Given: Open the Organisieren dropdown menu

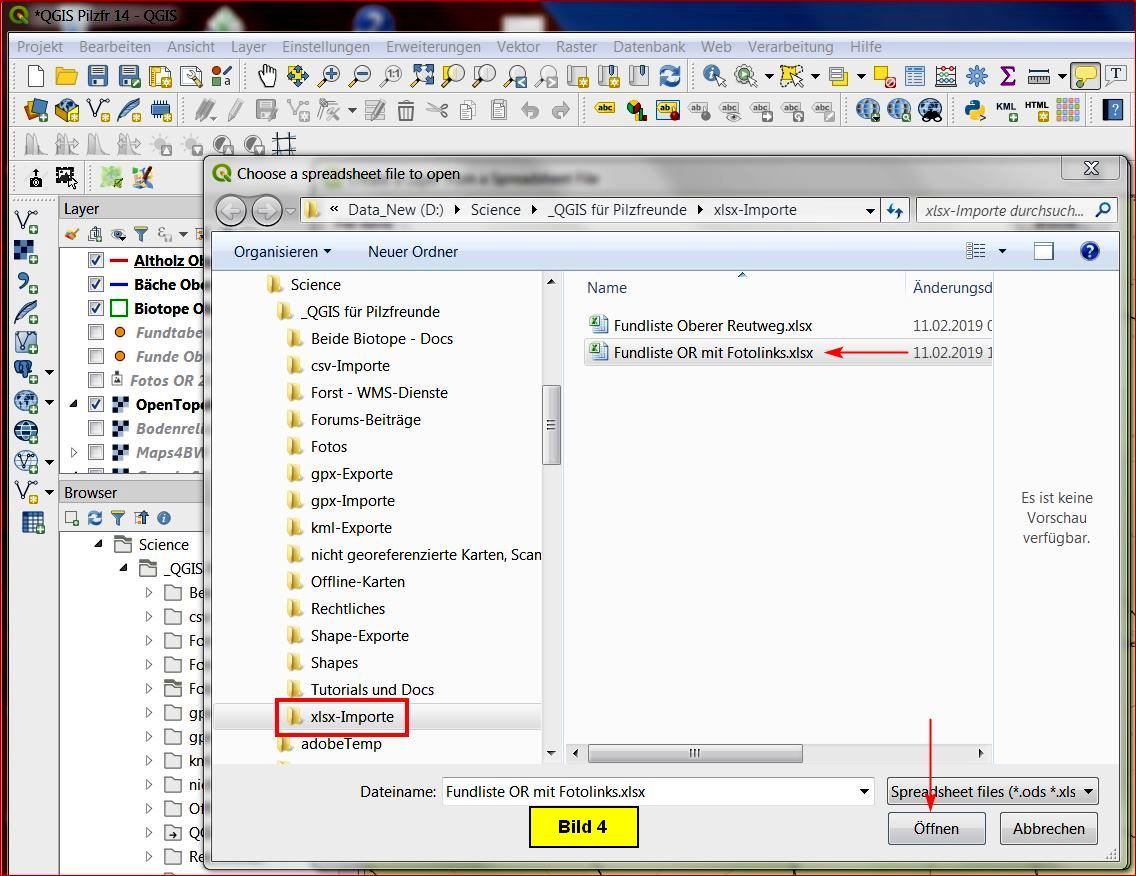Looking at the screenshot, I should click(282, 252).
